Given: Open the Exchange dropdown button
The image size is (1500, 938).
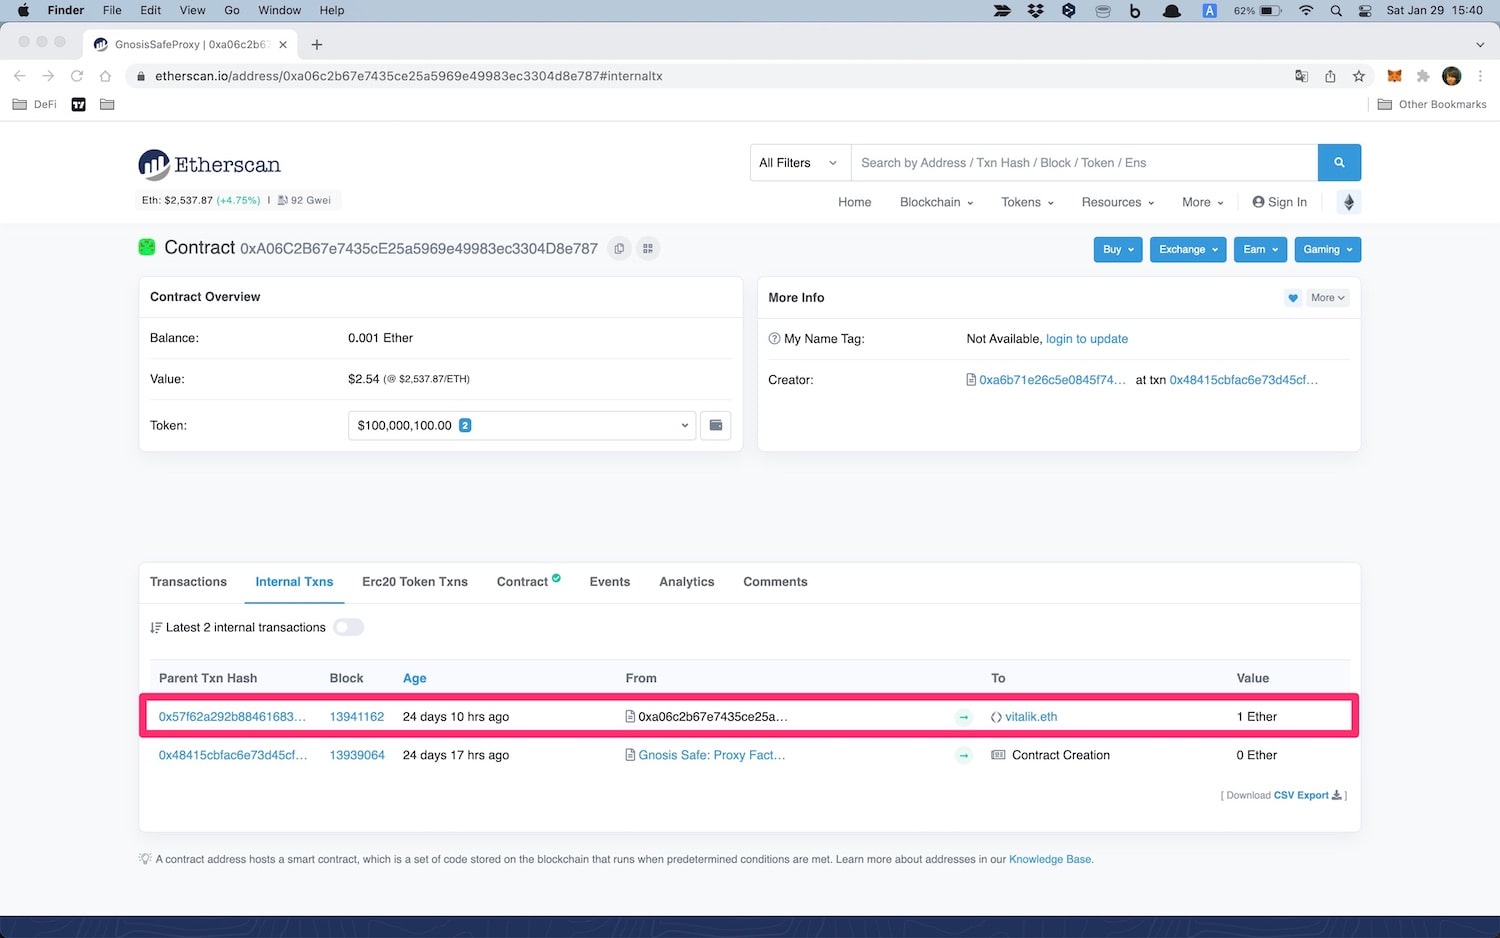Looking at the screenshot, I should pyautogui.click(x=1188, y=249).
